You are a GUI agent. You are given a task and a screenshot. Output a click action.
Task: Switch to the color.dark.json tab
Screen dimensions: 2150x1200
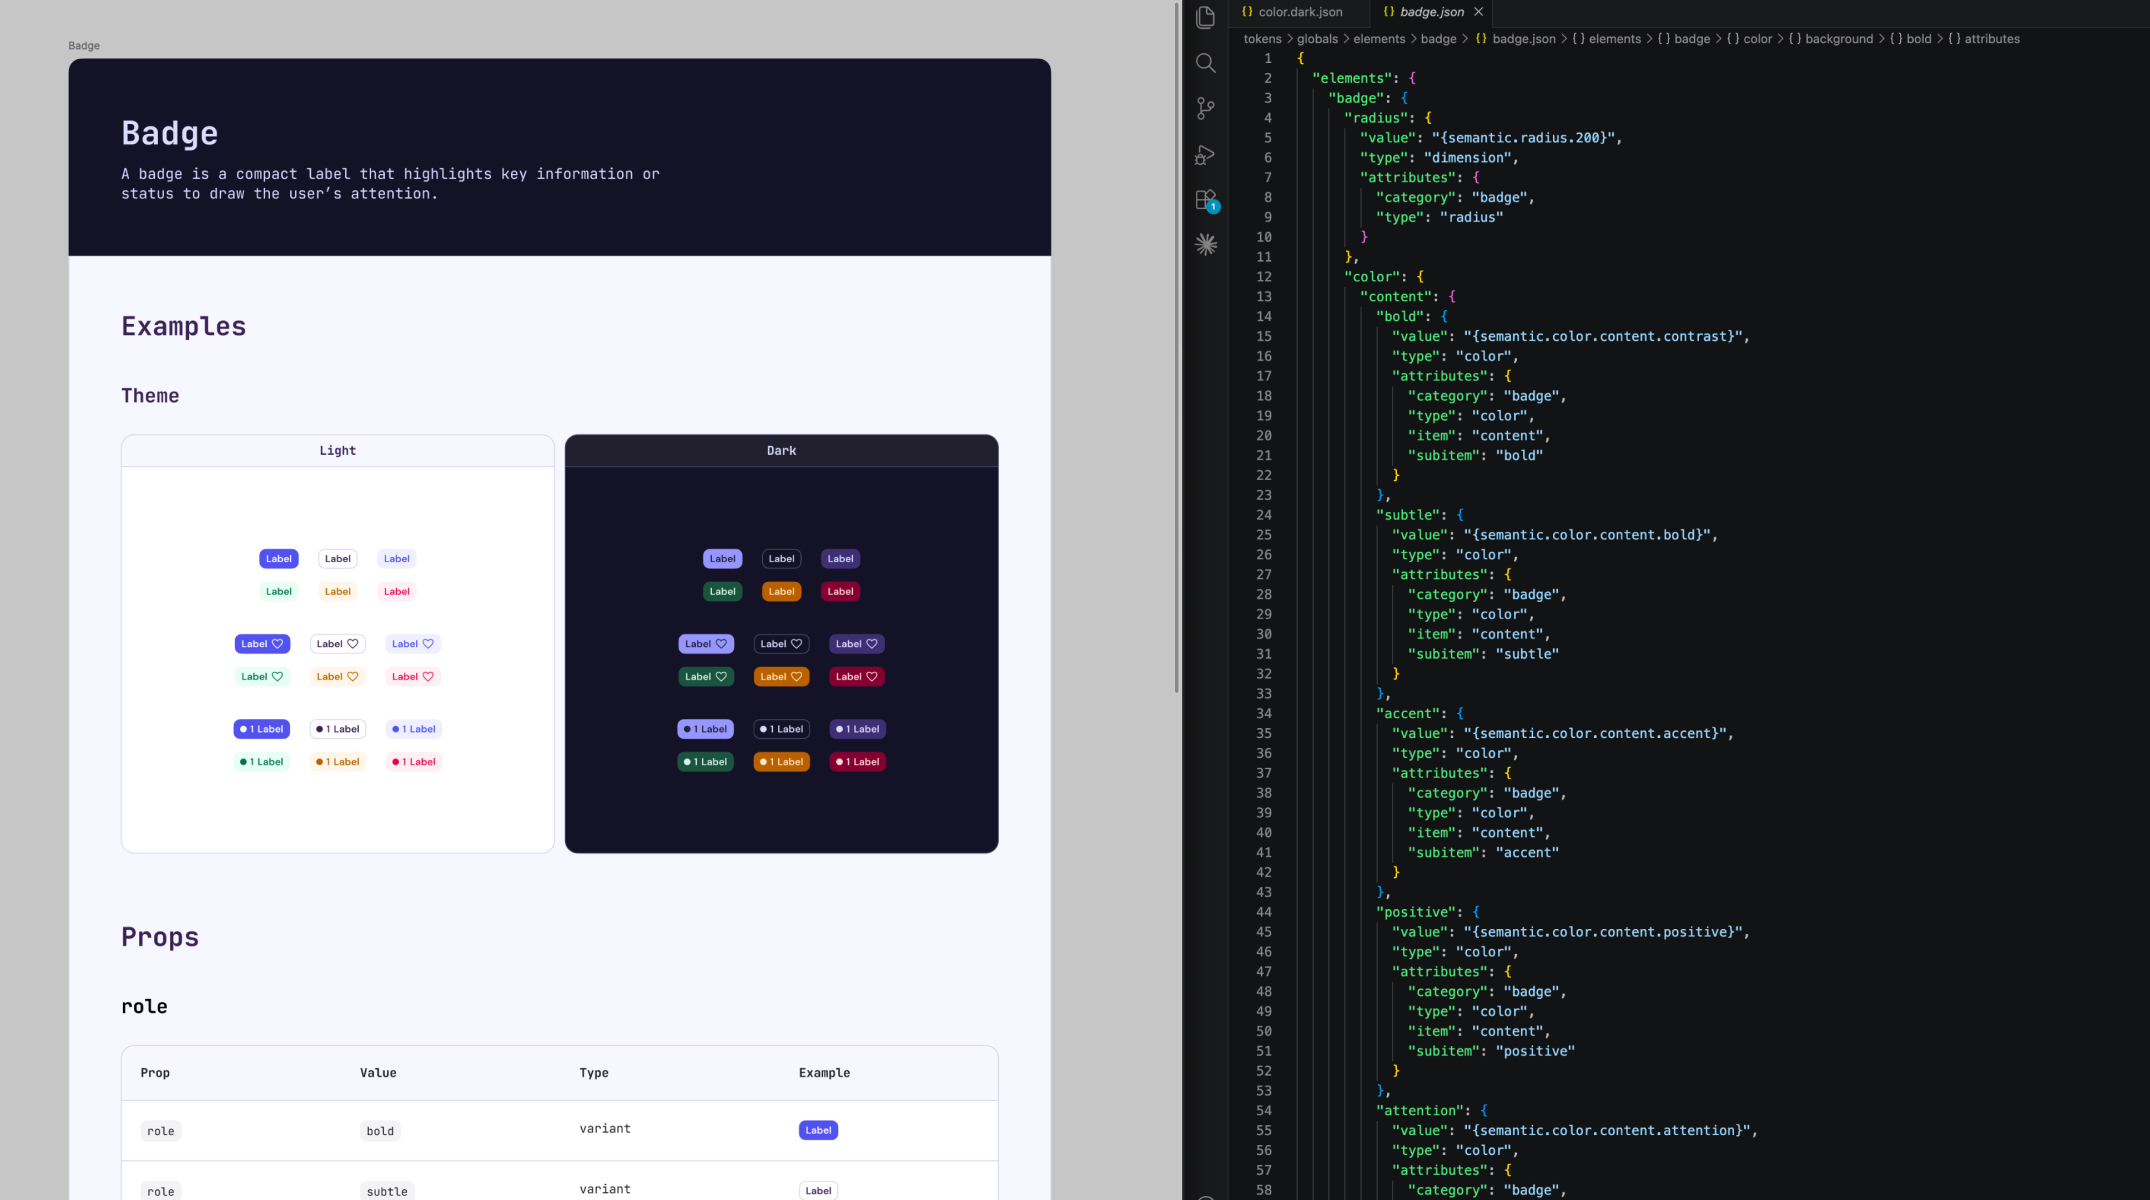coord(1300,11)
